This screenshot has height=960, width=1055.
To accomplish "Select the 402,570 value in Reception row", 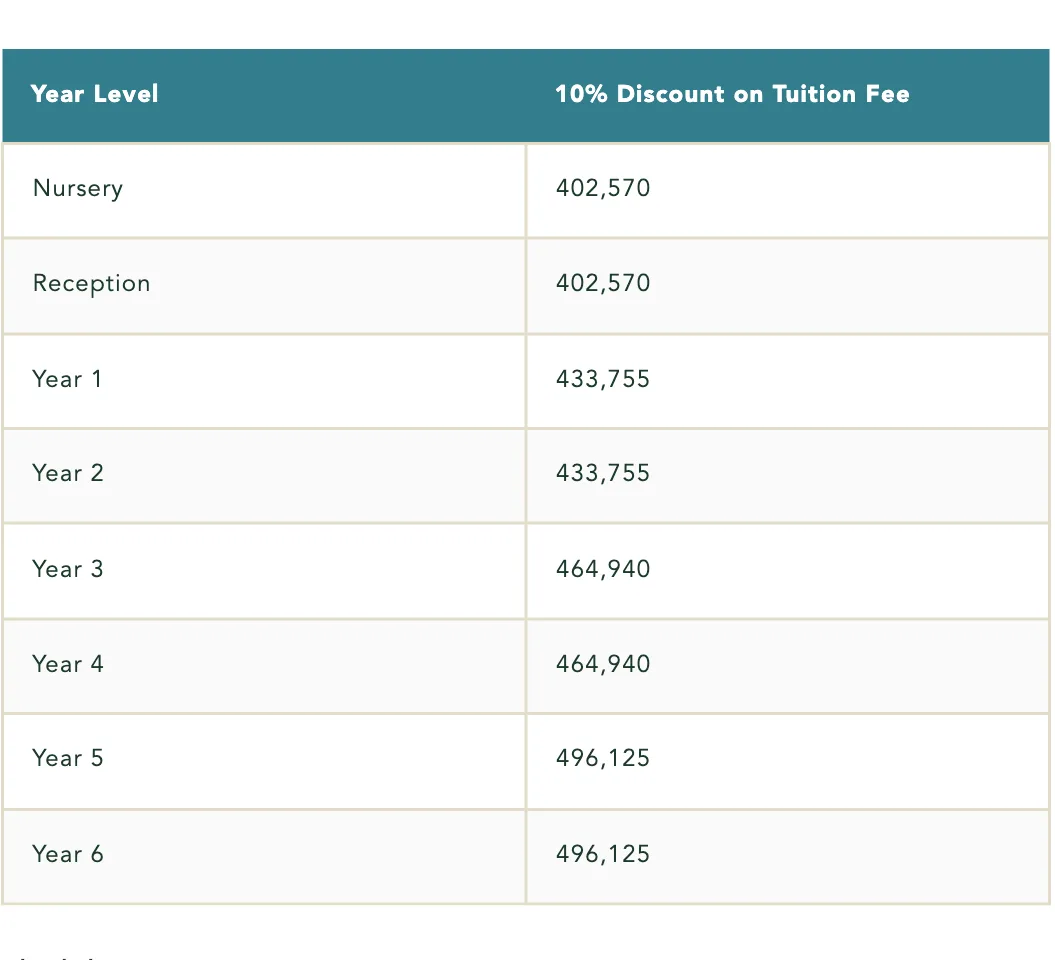I will 603,283.
